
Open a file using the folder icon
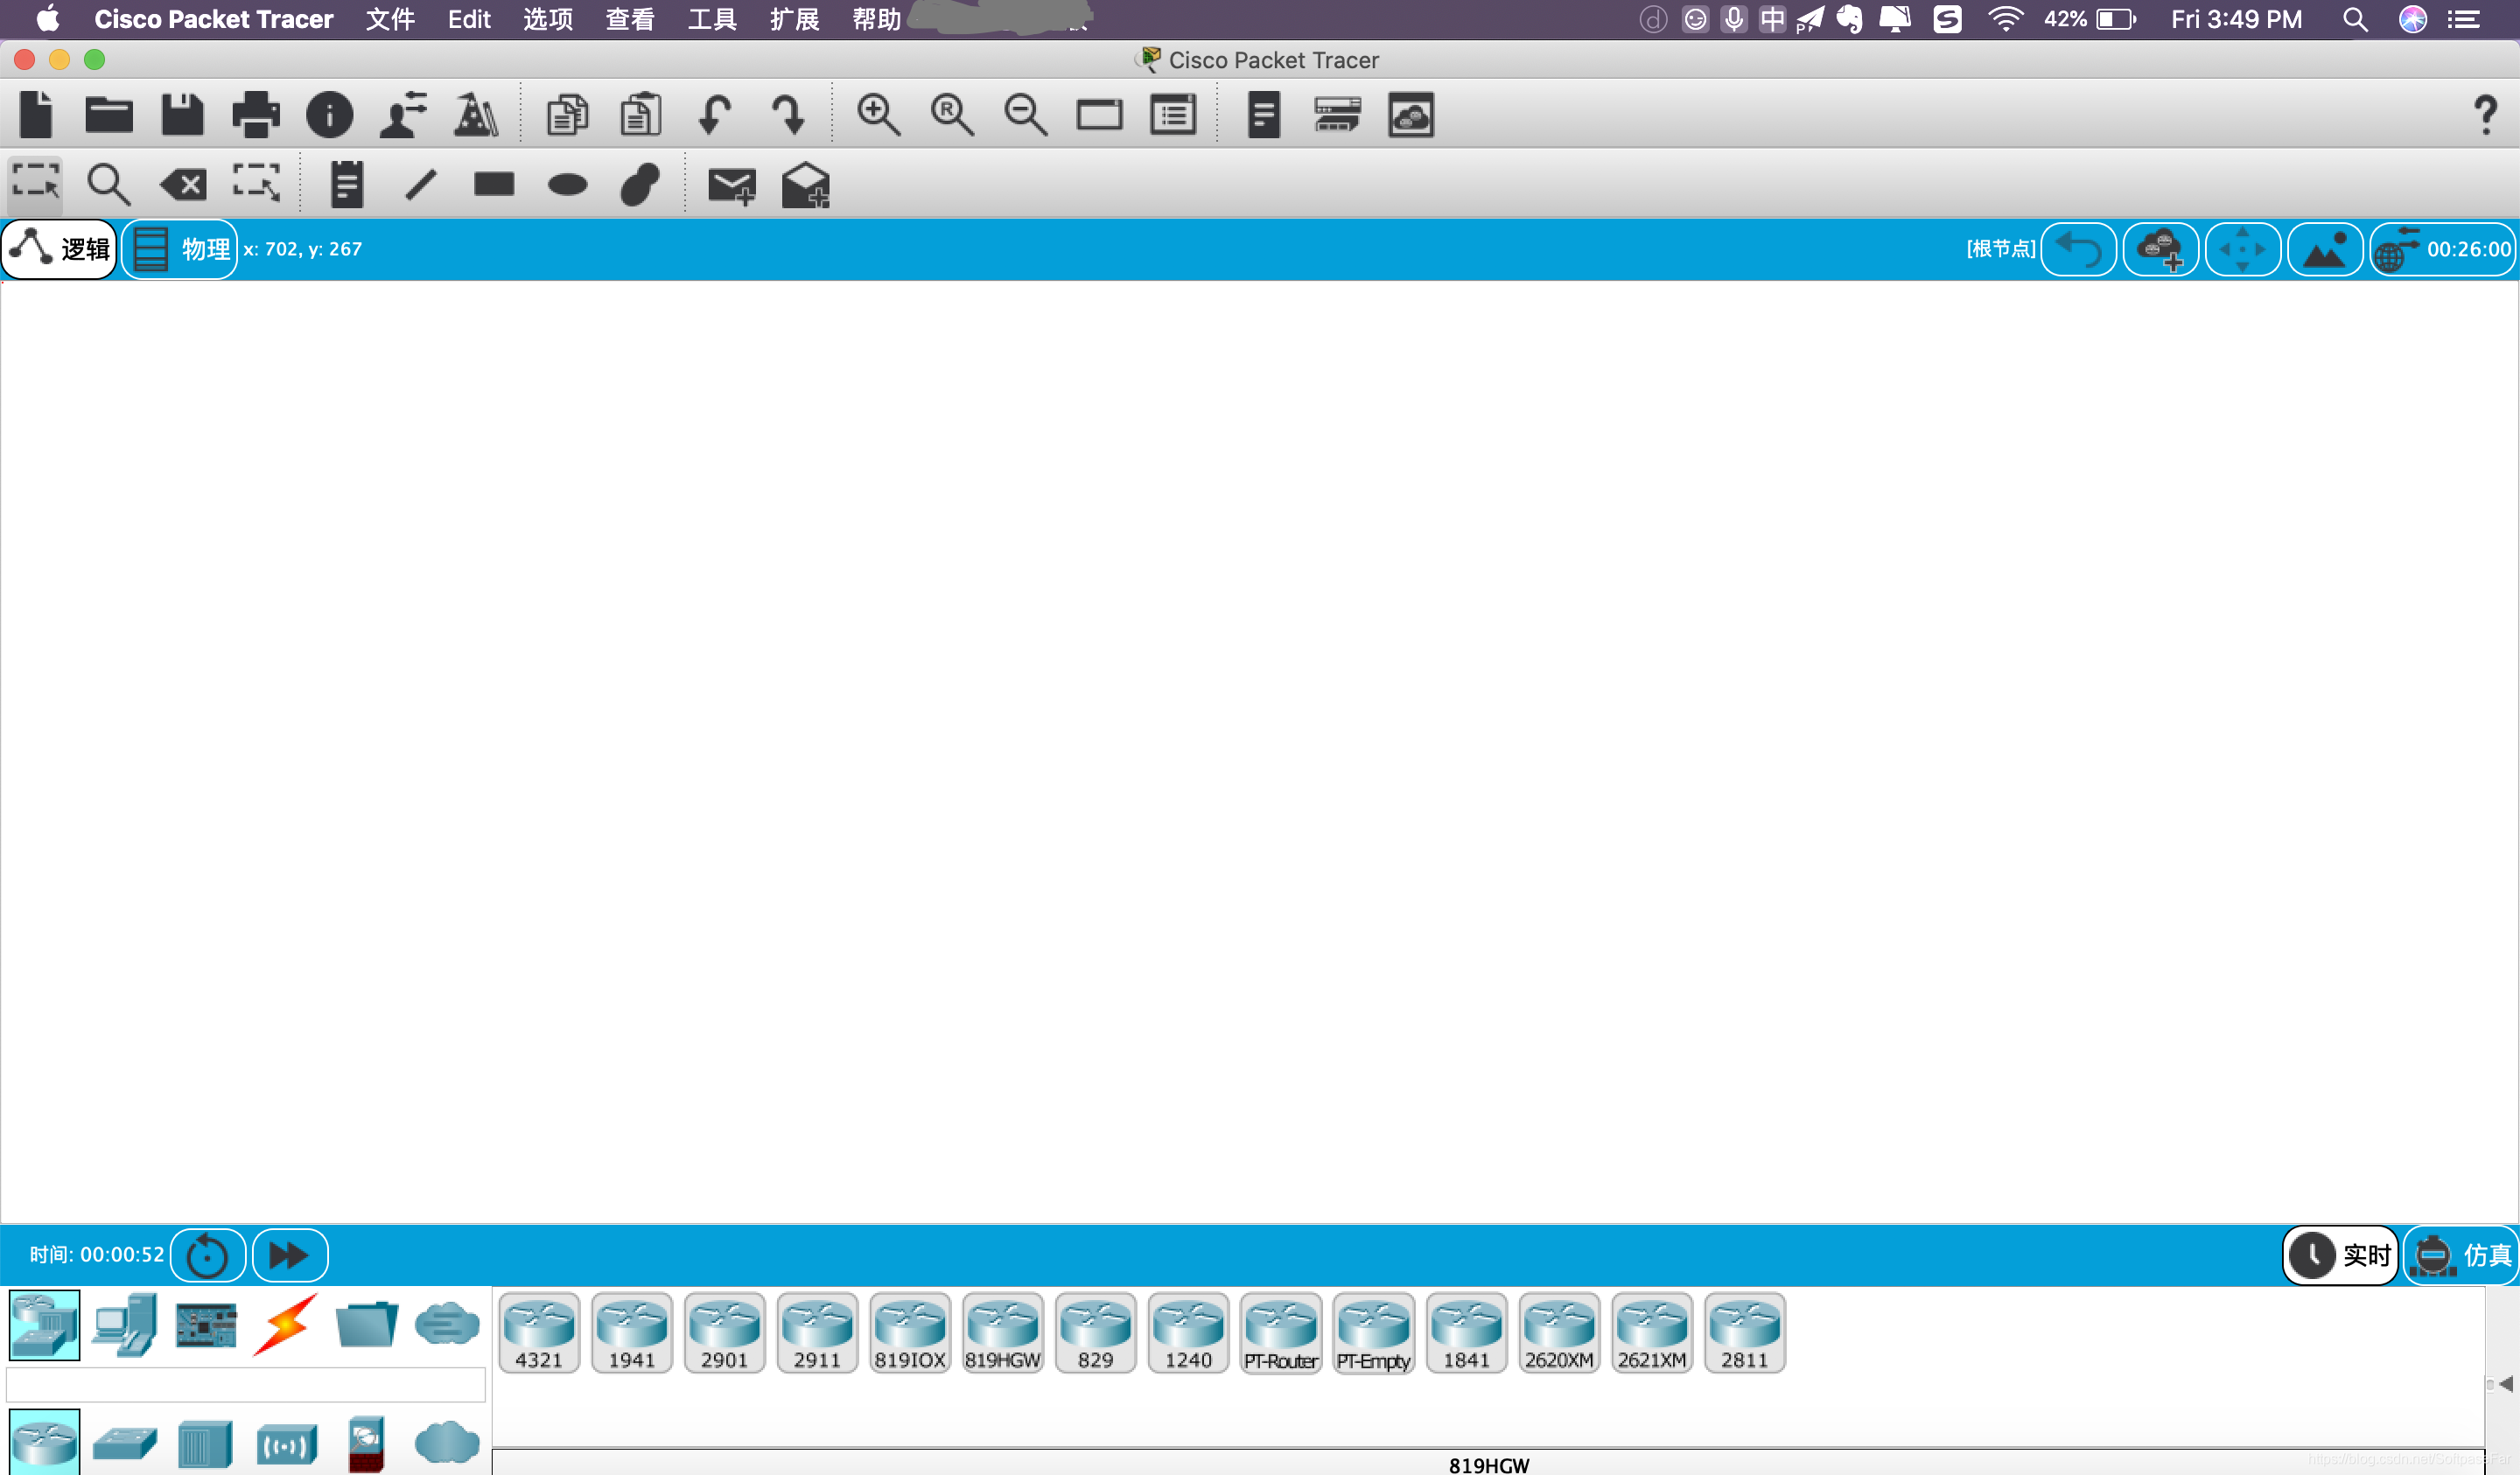tap(109, 114)
